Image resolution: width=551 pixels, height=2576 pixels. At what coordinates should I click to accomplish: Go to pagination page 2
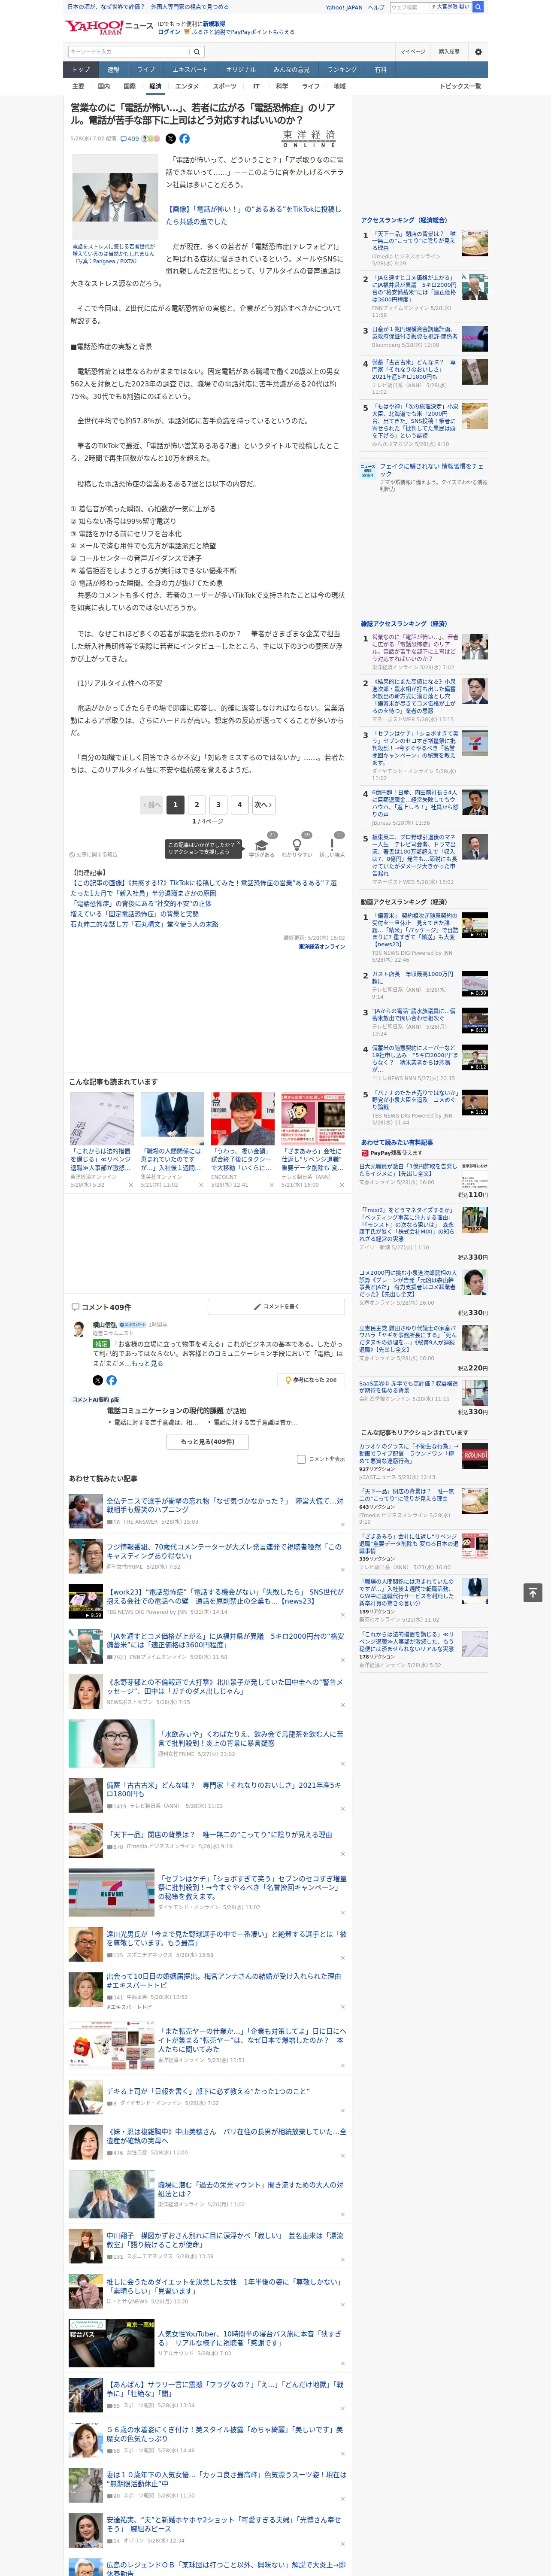(197, 804)
